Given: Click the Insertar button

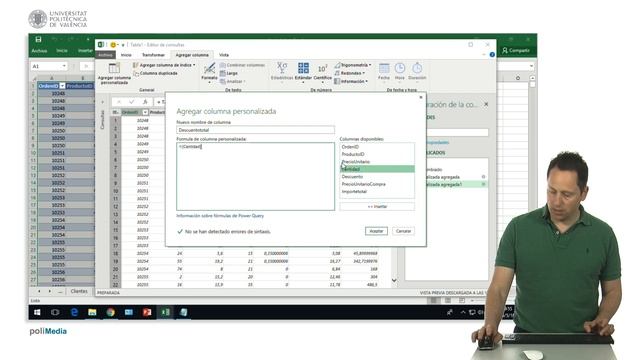Looking at the screenshot, I should pos(377,207).
